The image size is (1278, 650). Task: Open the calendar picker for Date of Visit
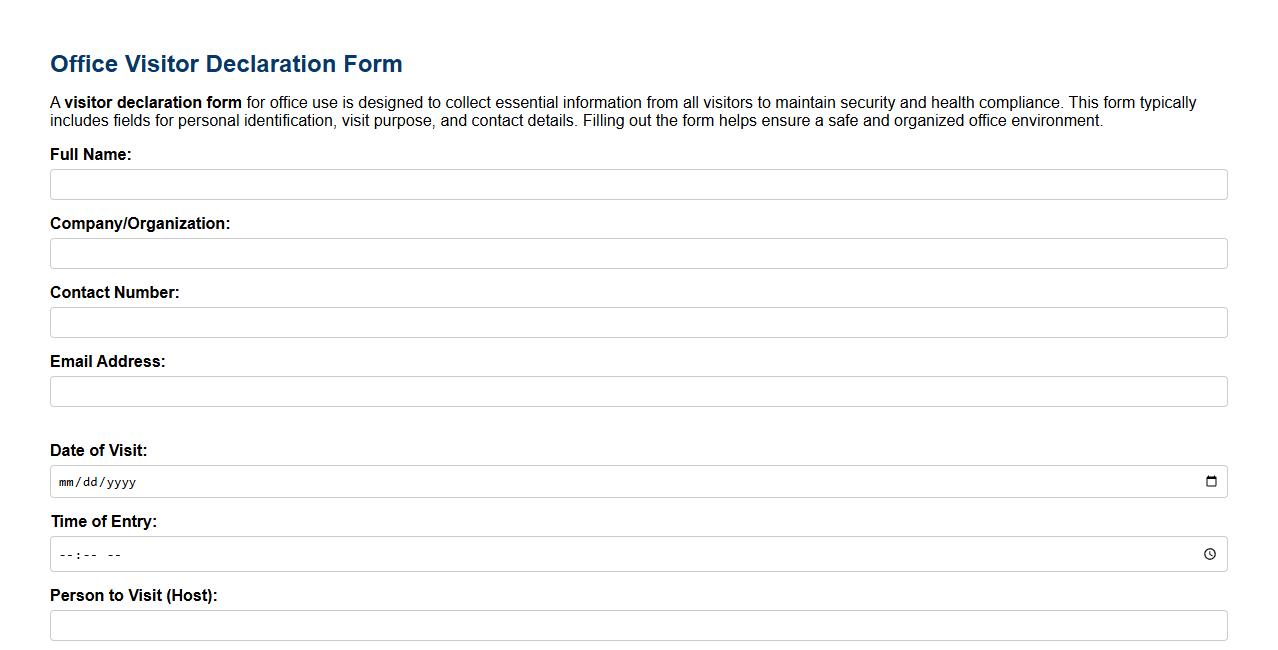(1212, 481)
